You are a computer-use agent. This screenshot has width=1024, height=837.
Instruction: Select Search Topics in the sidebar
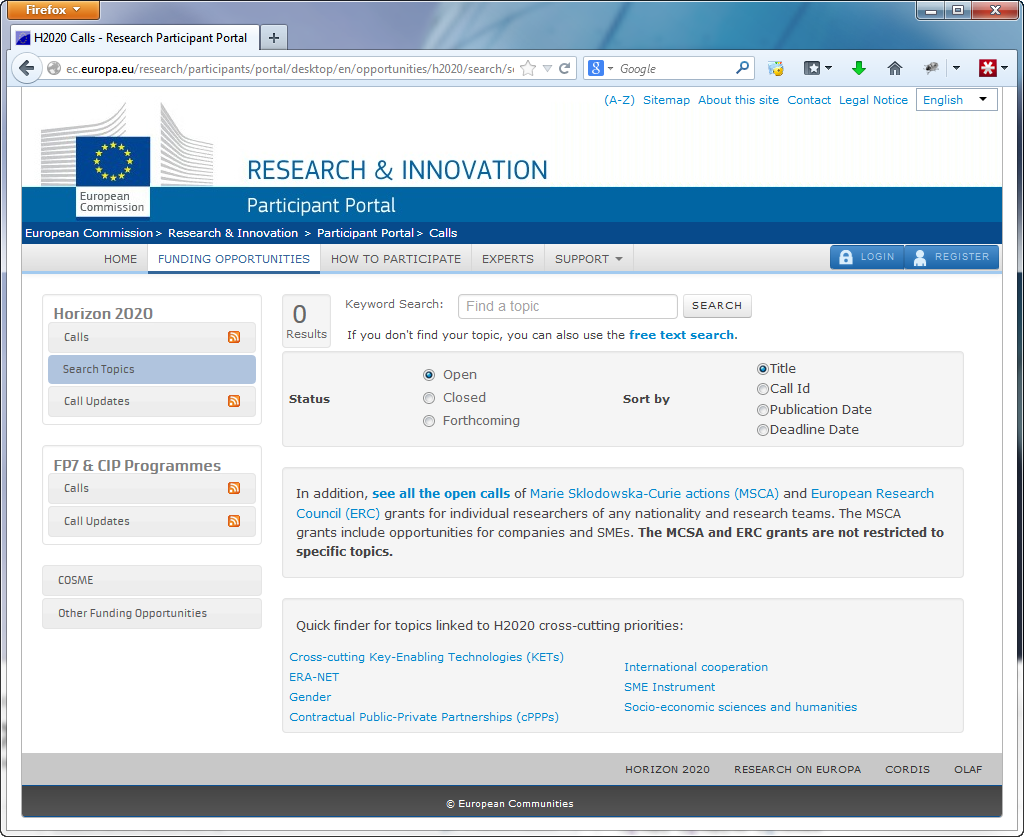[152, 369]
